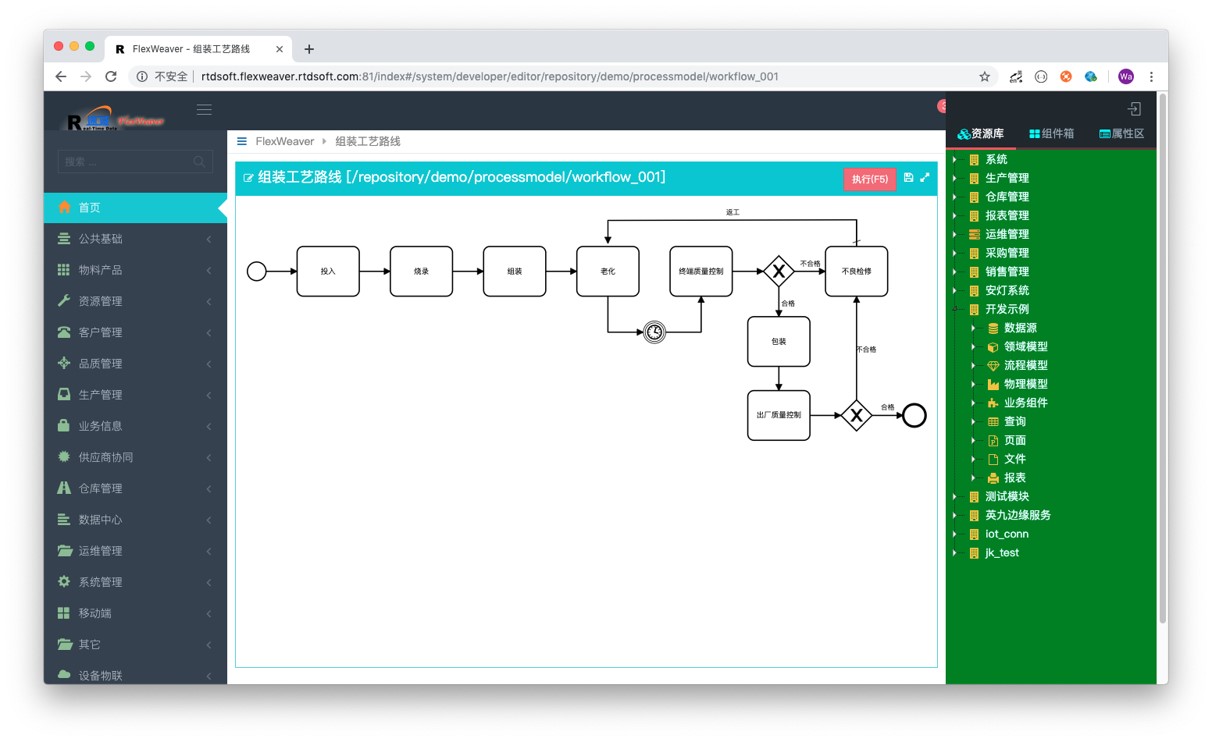Image resolution: width=1212 pixels, height=742 pixels.
Task: Expand the 流程模型 tree folder
Action: coord(973,366)
